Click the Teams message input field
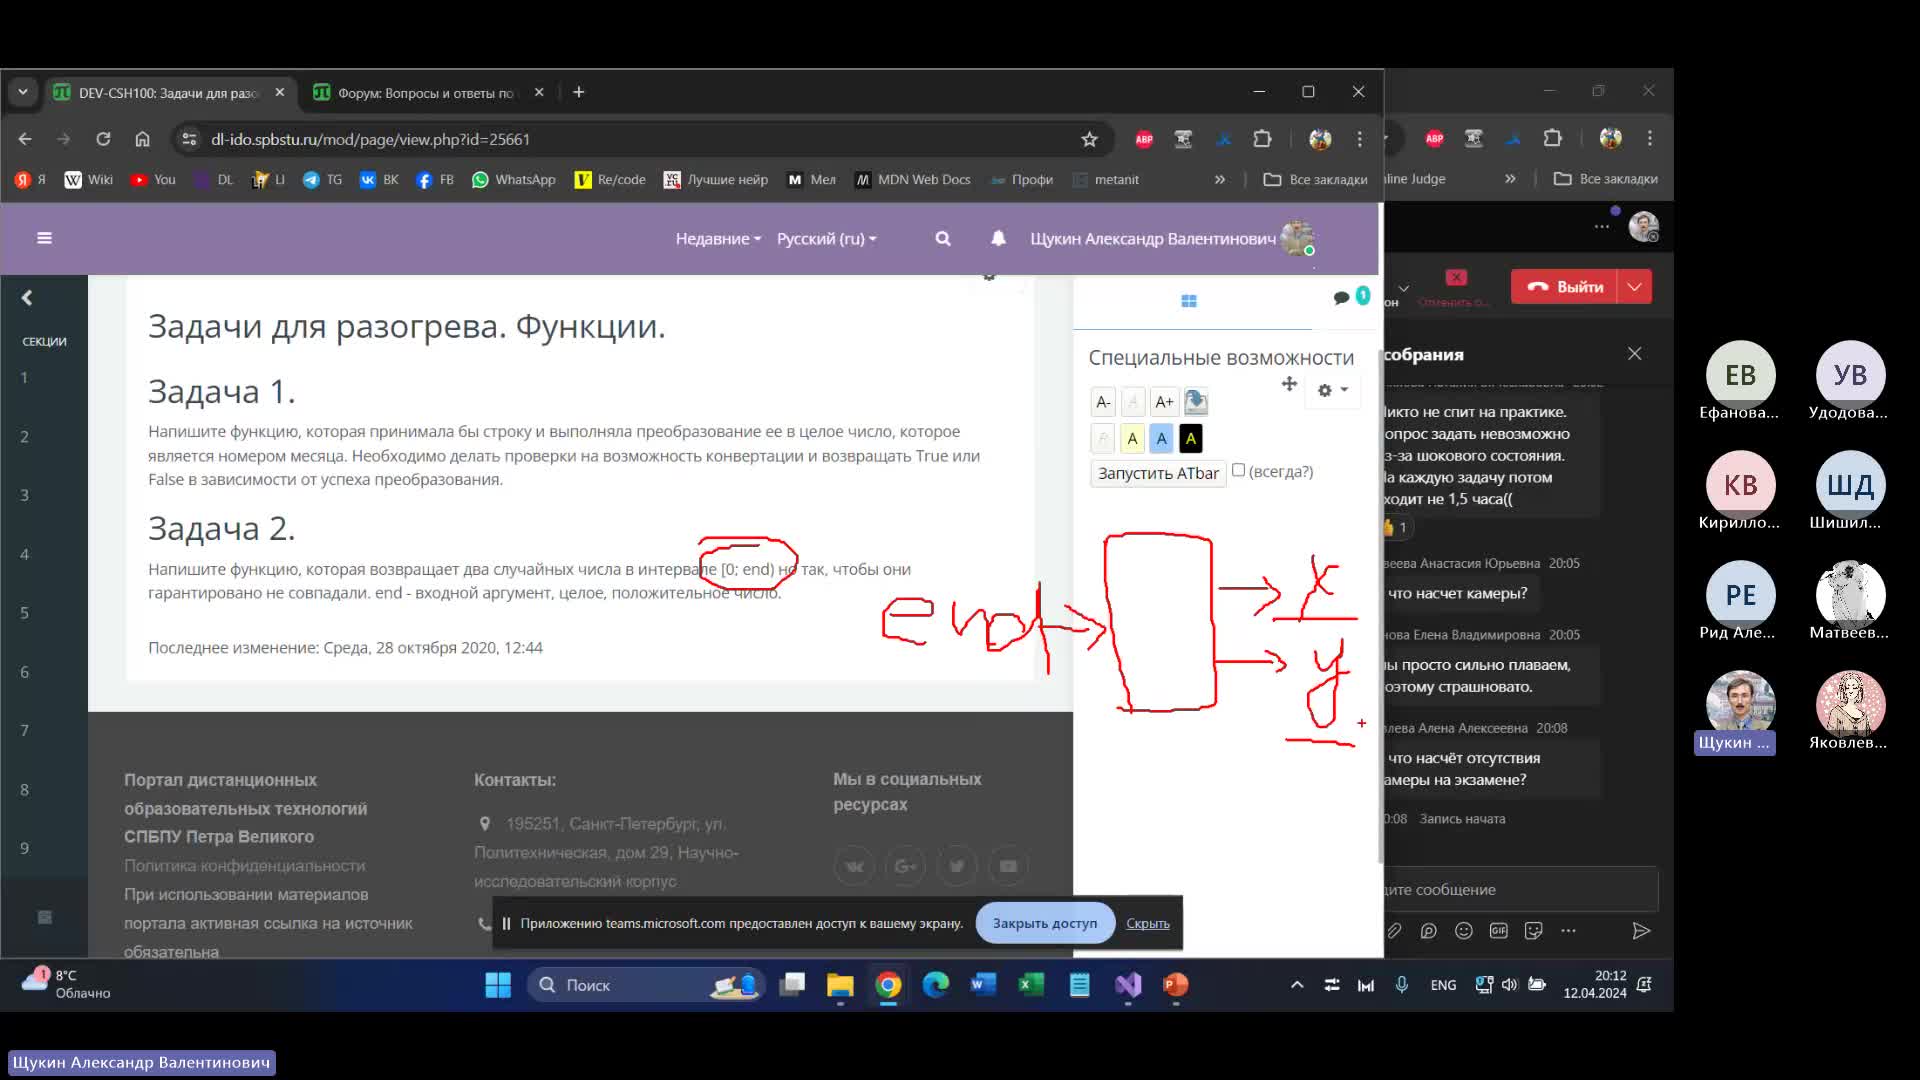This screenshot has height=1080, width=1920. (x=1520, y=889)
